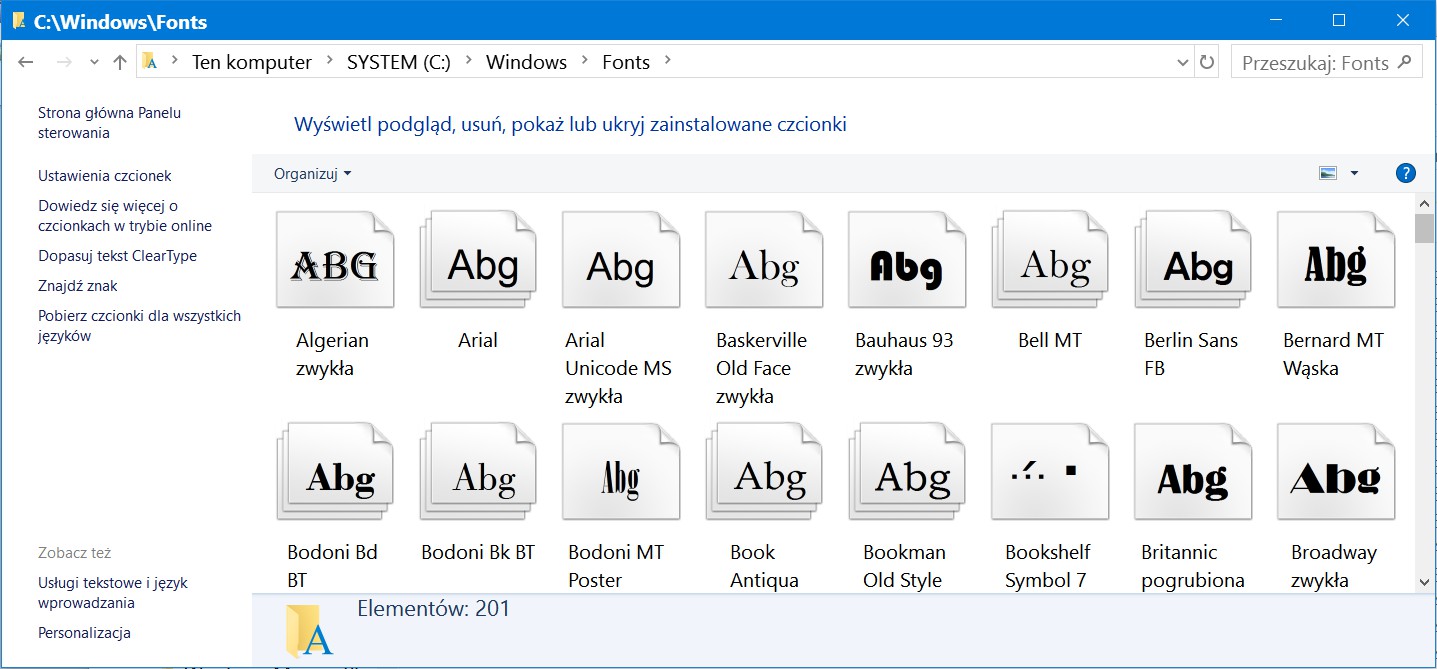Select the Bookman Old Style font icon
The image size is (1437, 669).
tap(906, 471)
